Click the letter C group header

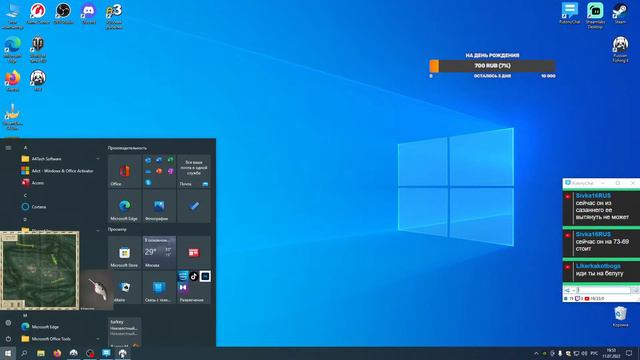tap(25, 195)
